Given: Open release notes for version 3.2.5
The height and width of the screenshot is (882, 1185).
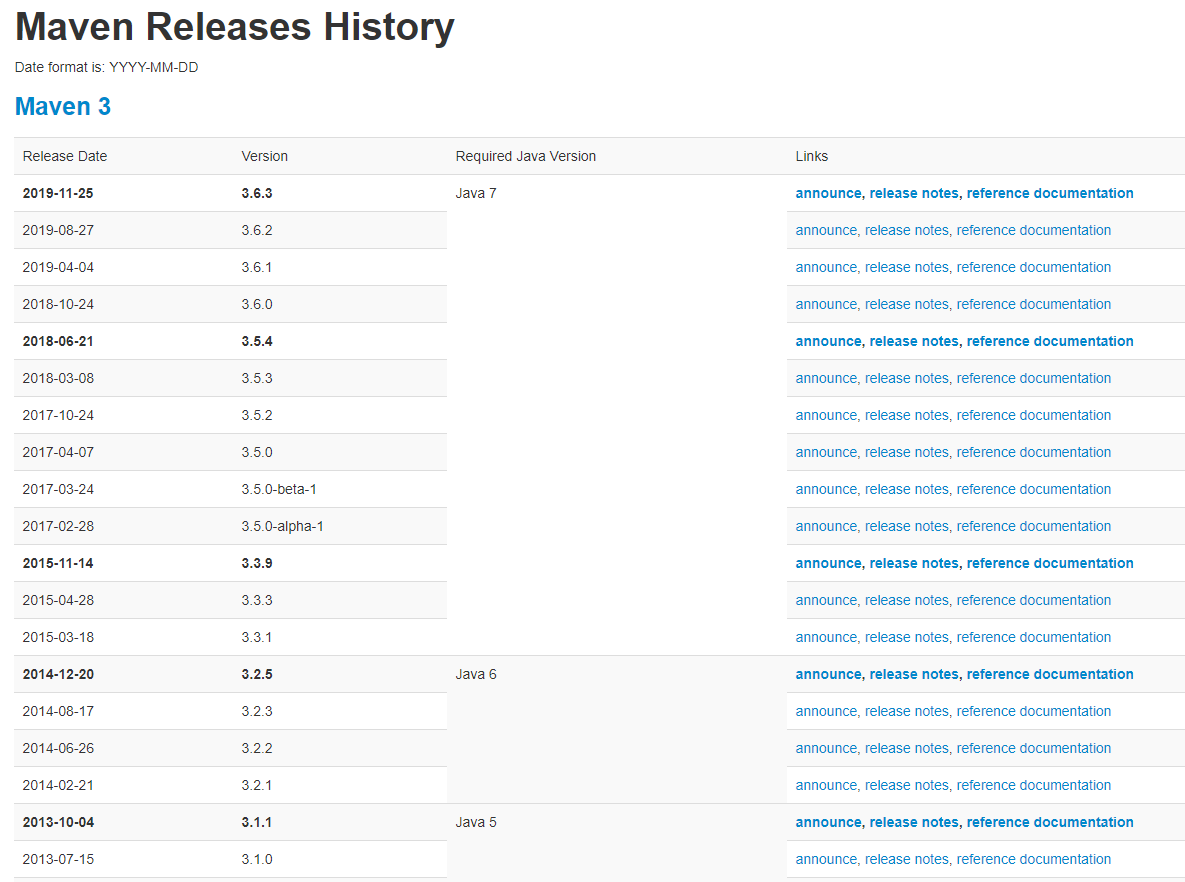Looking at the screenshot, I should click(914, 675).
